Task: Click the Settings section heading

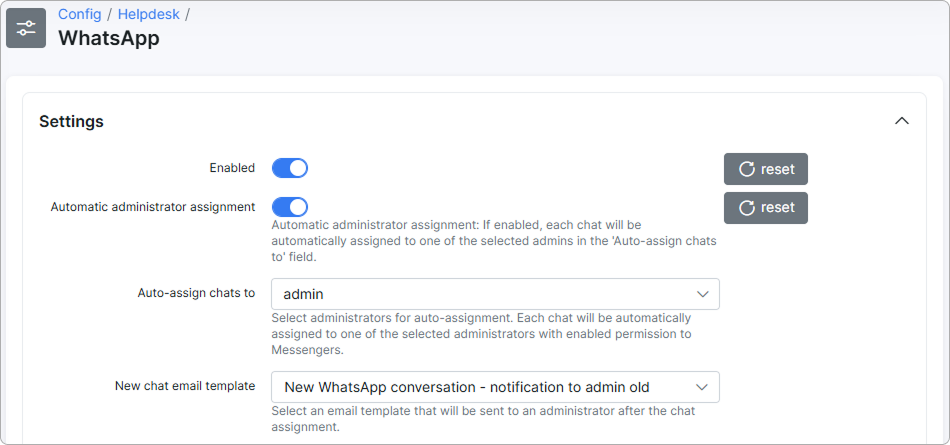Action: coord(71,122)
